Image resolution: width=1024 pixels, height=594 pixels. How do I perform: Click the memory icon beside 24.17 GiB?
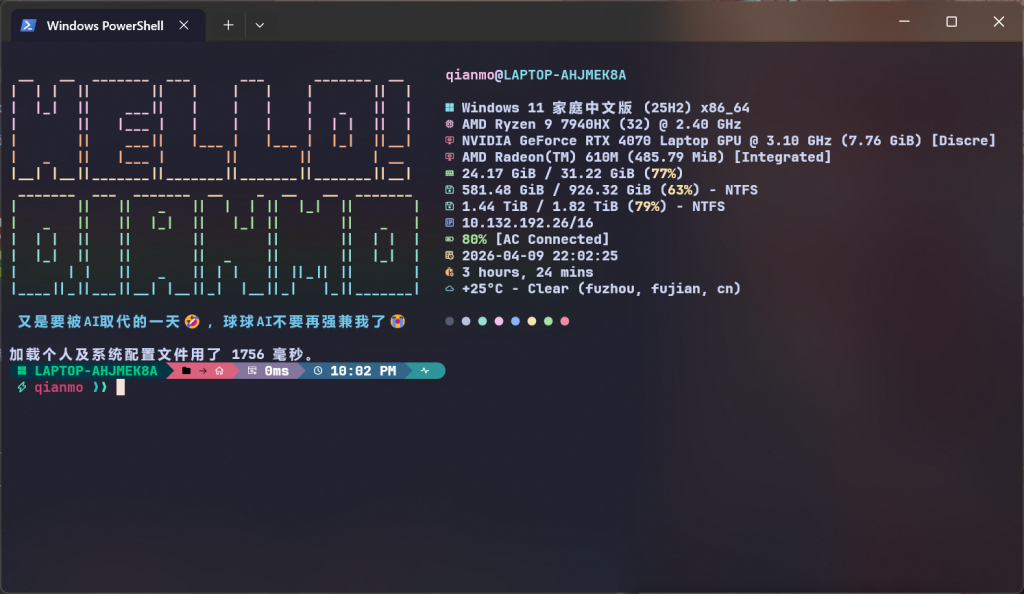(x=449, y=174)
